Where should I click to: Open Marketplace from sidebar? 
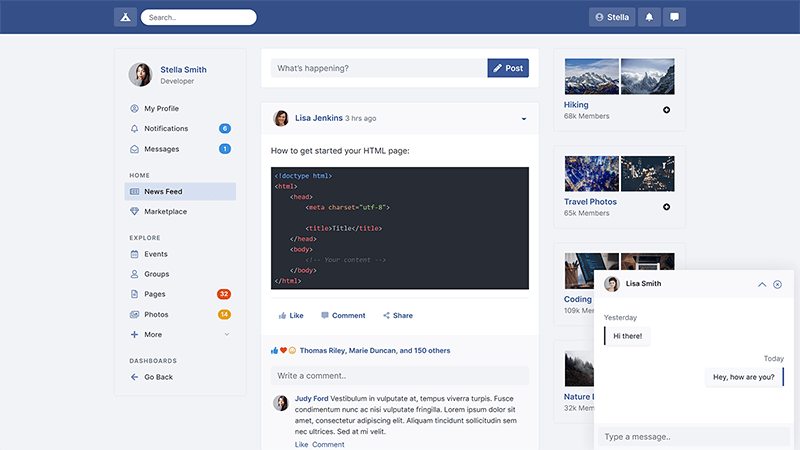click(165, 212)
